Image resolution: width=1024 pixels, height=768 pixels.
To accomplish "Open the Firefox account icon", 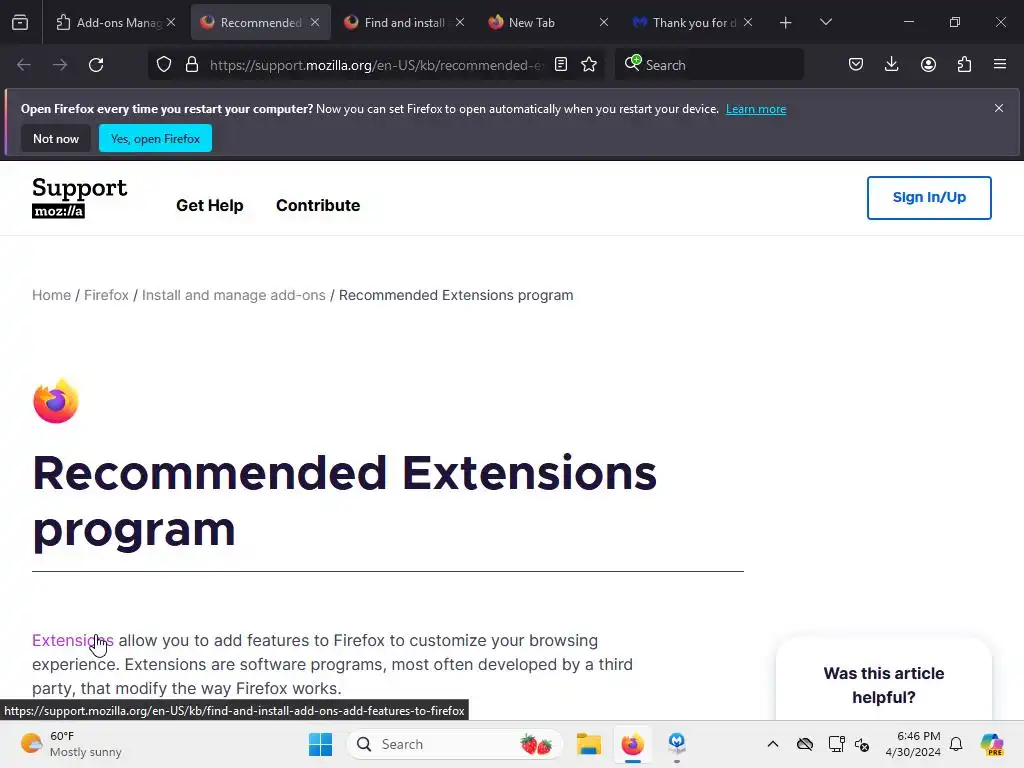I will coord(928,64).
